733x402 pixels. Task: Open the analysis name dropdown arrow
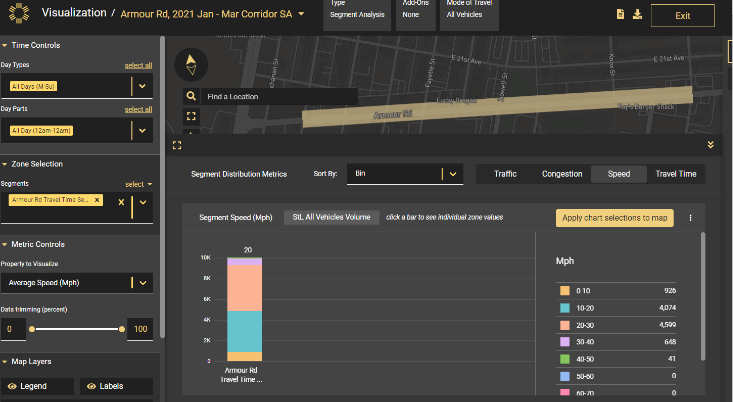302,14
